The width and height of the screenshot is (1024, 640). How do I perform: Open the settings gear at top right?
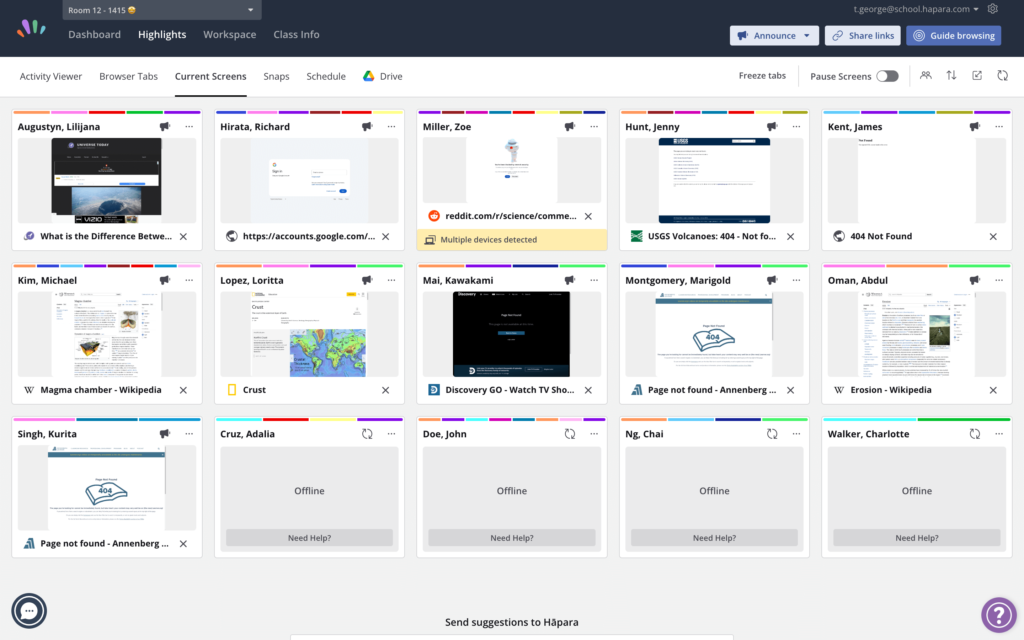[x=992, y=8]
